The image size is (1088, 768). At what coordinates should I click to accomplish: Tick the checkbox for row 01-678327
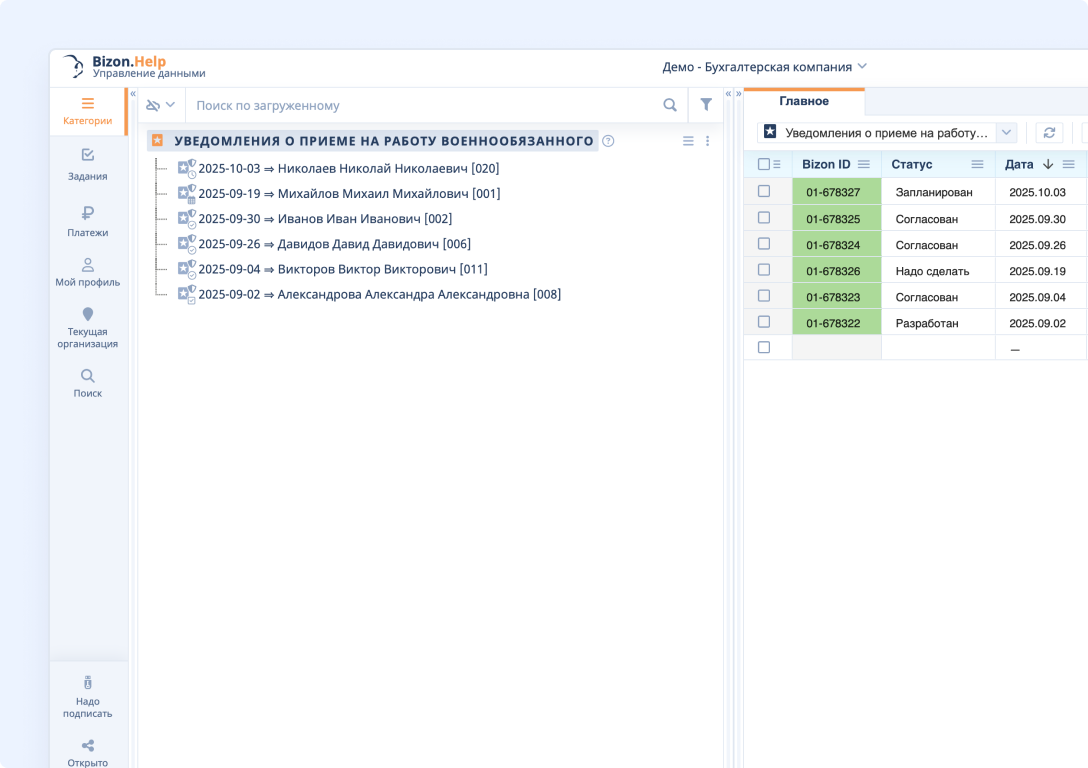(x=764, y=191)
